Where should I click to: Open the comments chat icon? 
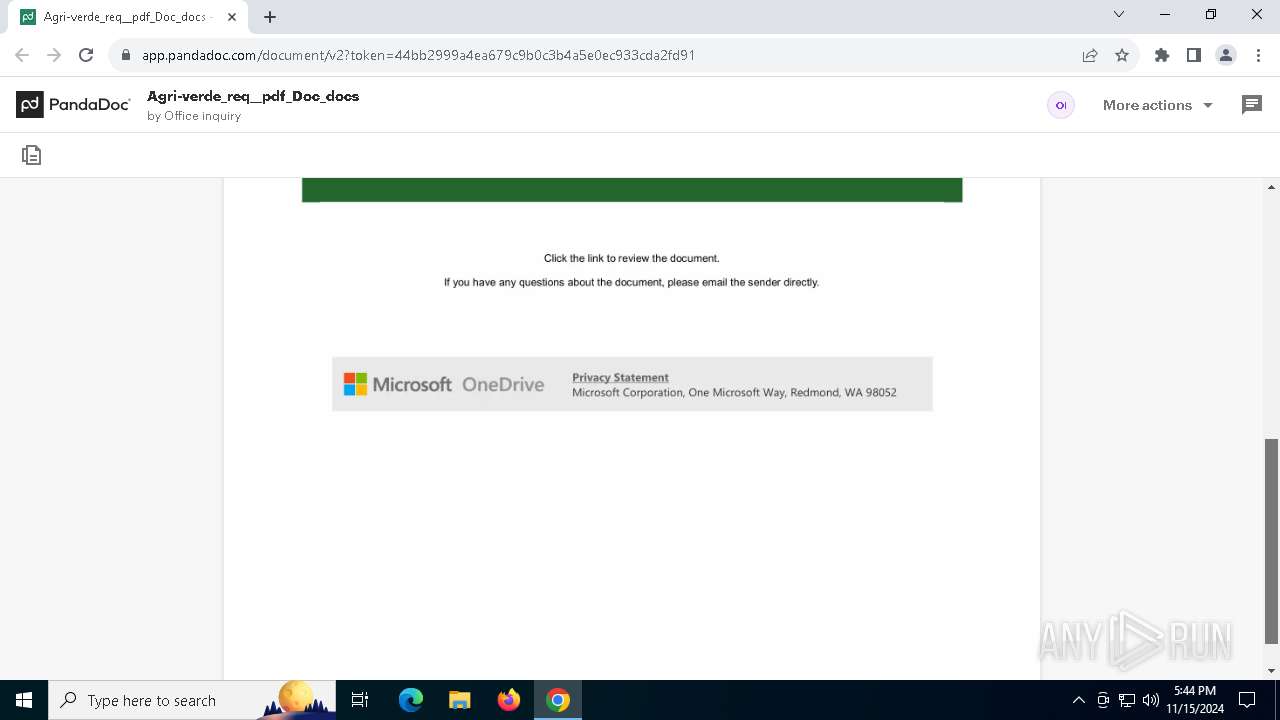pos(1251,105)
